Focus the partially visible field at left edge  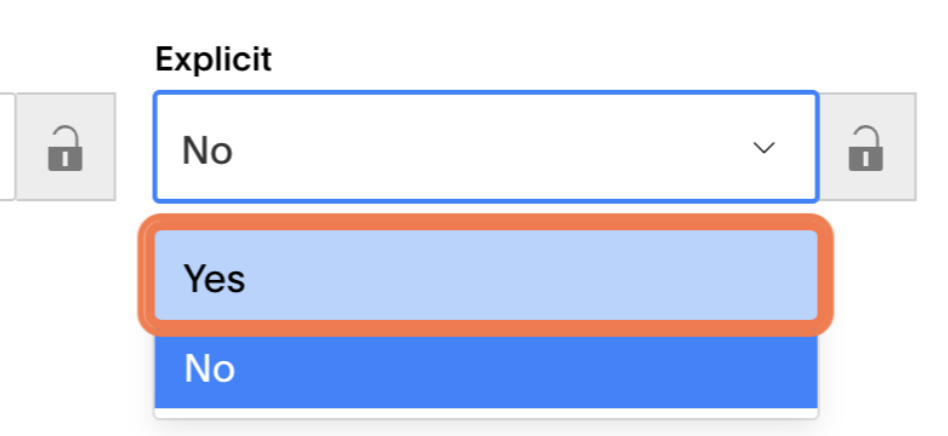click(x=7, y=146)
